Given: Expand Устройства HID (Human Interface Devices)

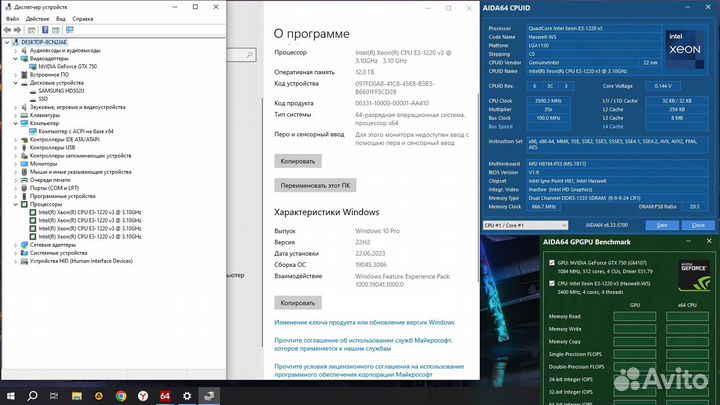Looking at the screenshot, I should [x=16, y=261].
